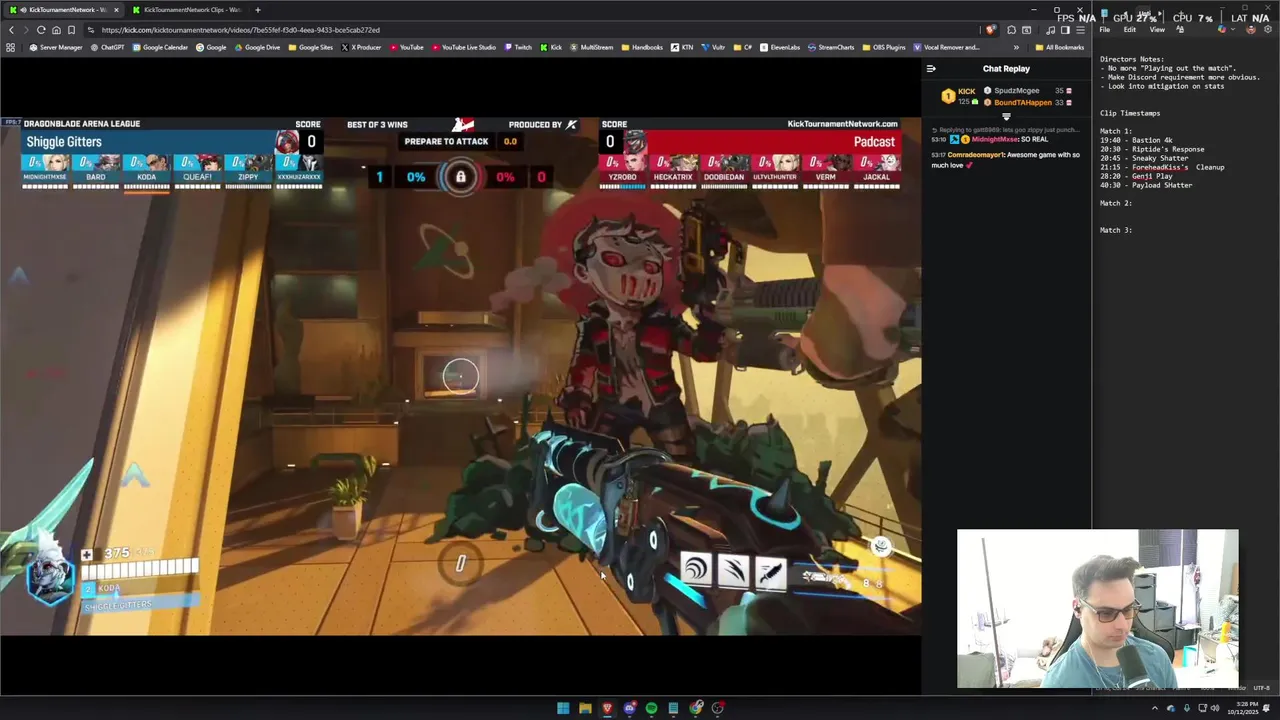The height and width of the screenshot is (720, 1280).
Task: Click BoundTAHappen in the gift leaderboard
Action: 1023,102
